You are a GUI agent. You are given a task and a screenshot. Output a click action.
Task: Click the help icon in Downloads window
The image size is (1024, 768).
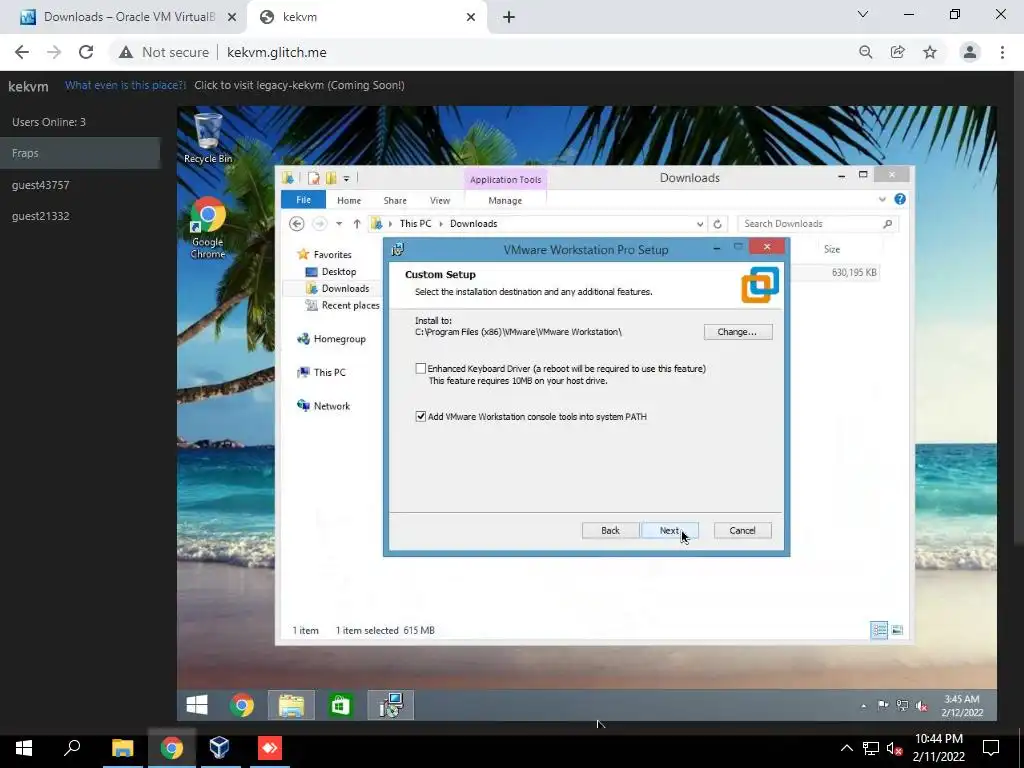[900, 199]
